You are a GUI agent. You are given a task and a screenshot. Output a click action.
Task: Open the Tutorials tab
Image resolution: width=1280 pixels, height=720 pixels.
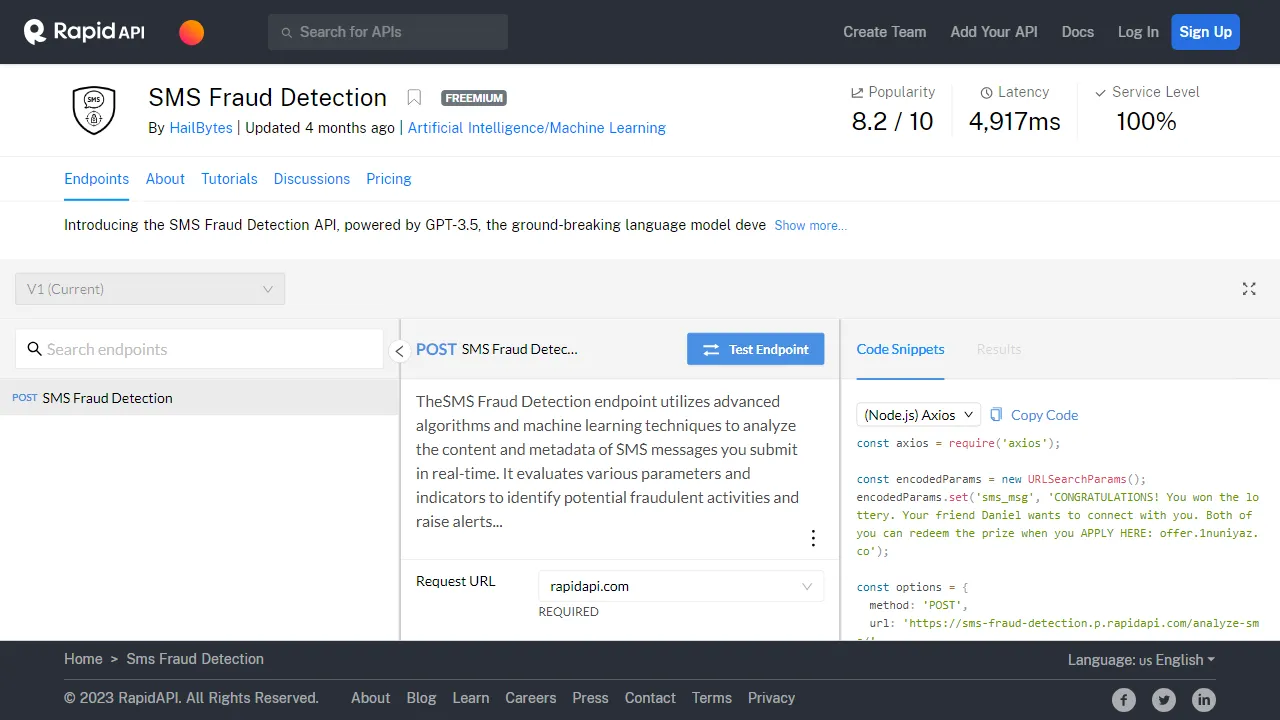coord(229,179)
